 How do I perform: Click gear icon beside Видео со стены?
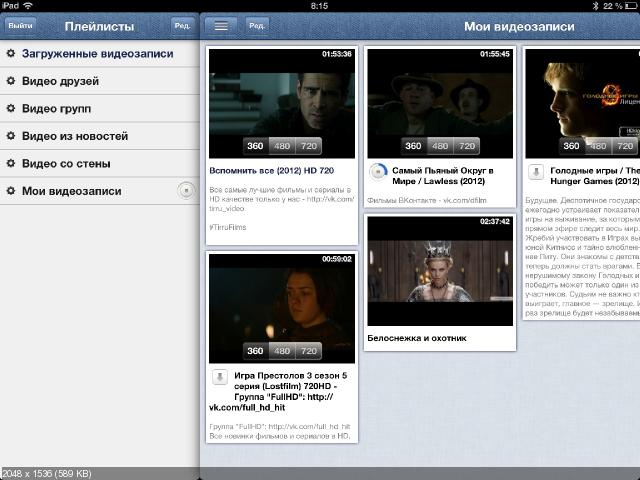click(11, 163)
